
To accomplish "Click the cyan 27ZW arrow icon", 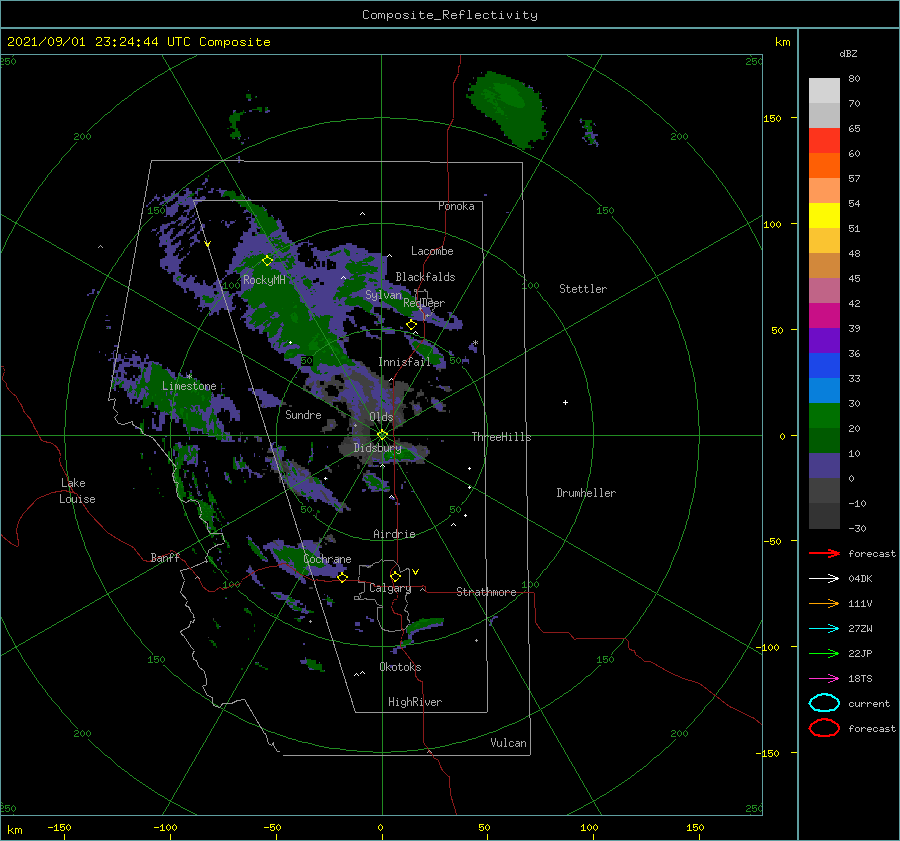I will [824, 629].
